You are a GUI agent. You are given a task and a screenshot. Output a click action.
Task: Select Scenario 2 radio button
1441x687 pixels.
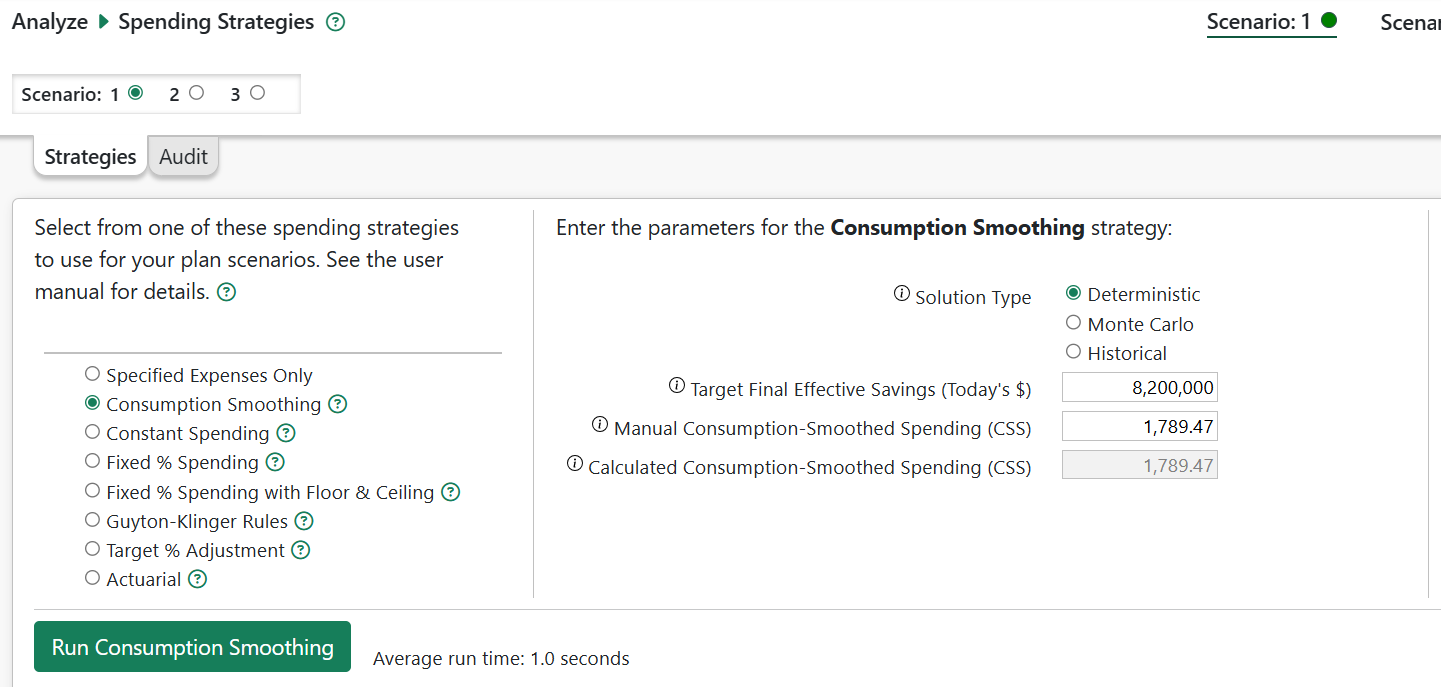point(196,93)
